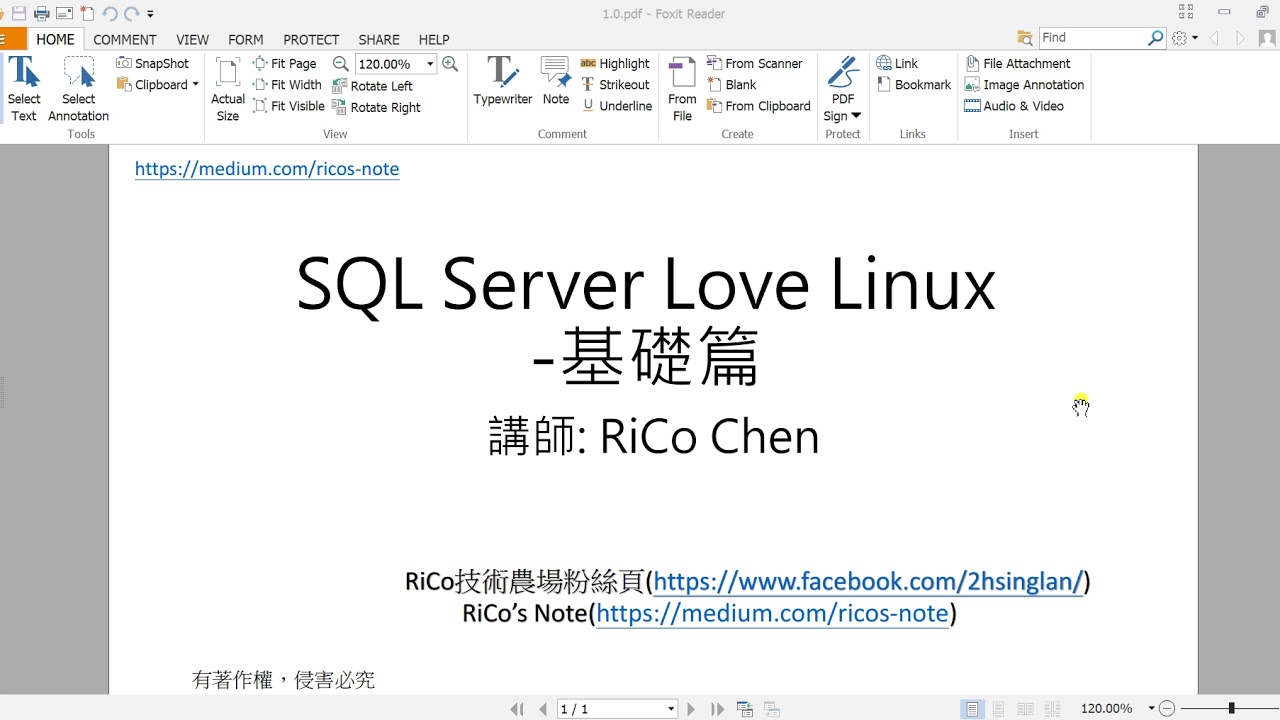
Task: Click the user account avatar icon
Action: 1268,38
